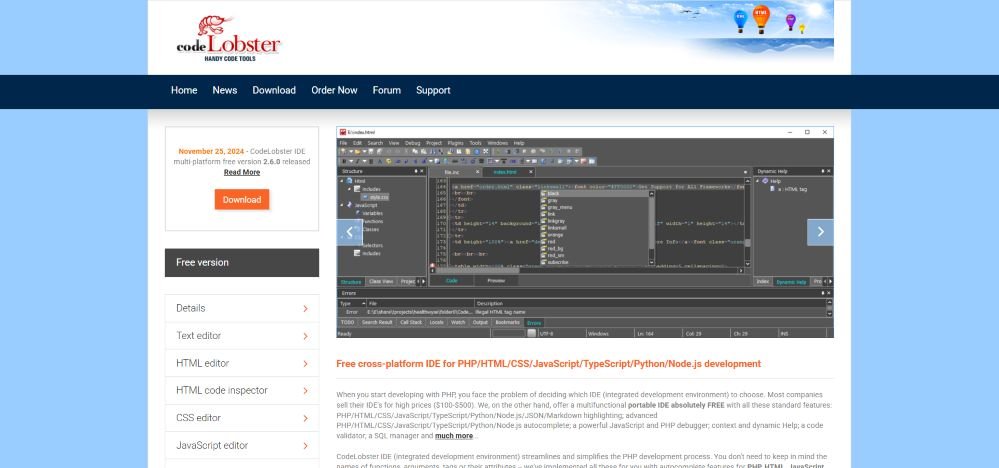
Task: Click the chevron beside HTML editor
Action: (x=305, y=364)
